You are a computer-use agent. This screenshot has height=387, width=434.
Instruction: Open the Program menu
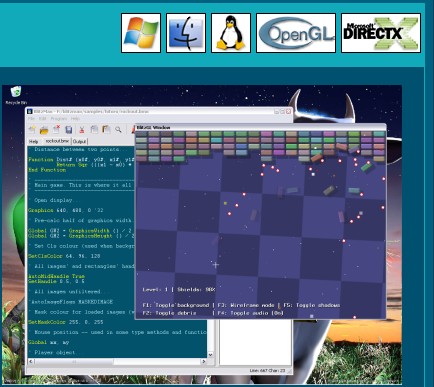click(x=59, y=119)
